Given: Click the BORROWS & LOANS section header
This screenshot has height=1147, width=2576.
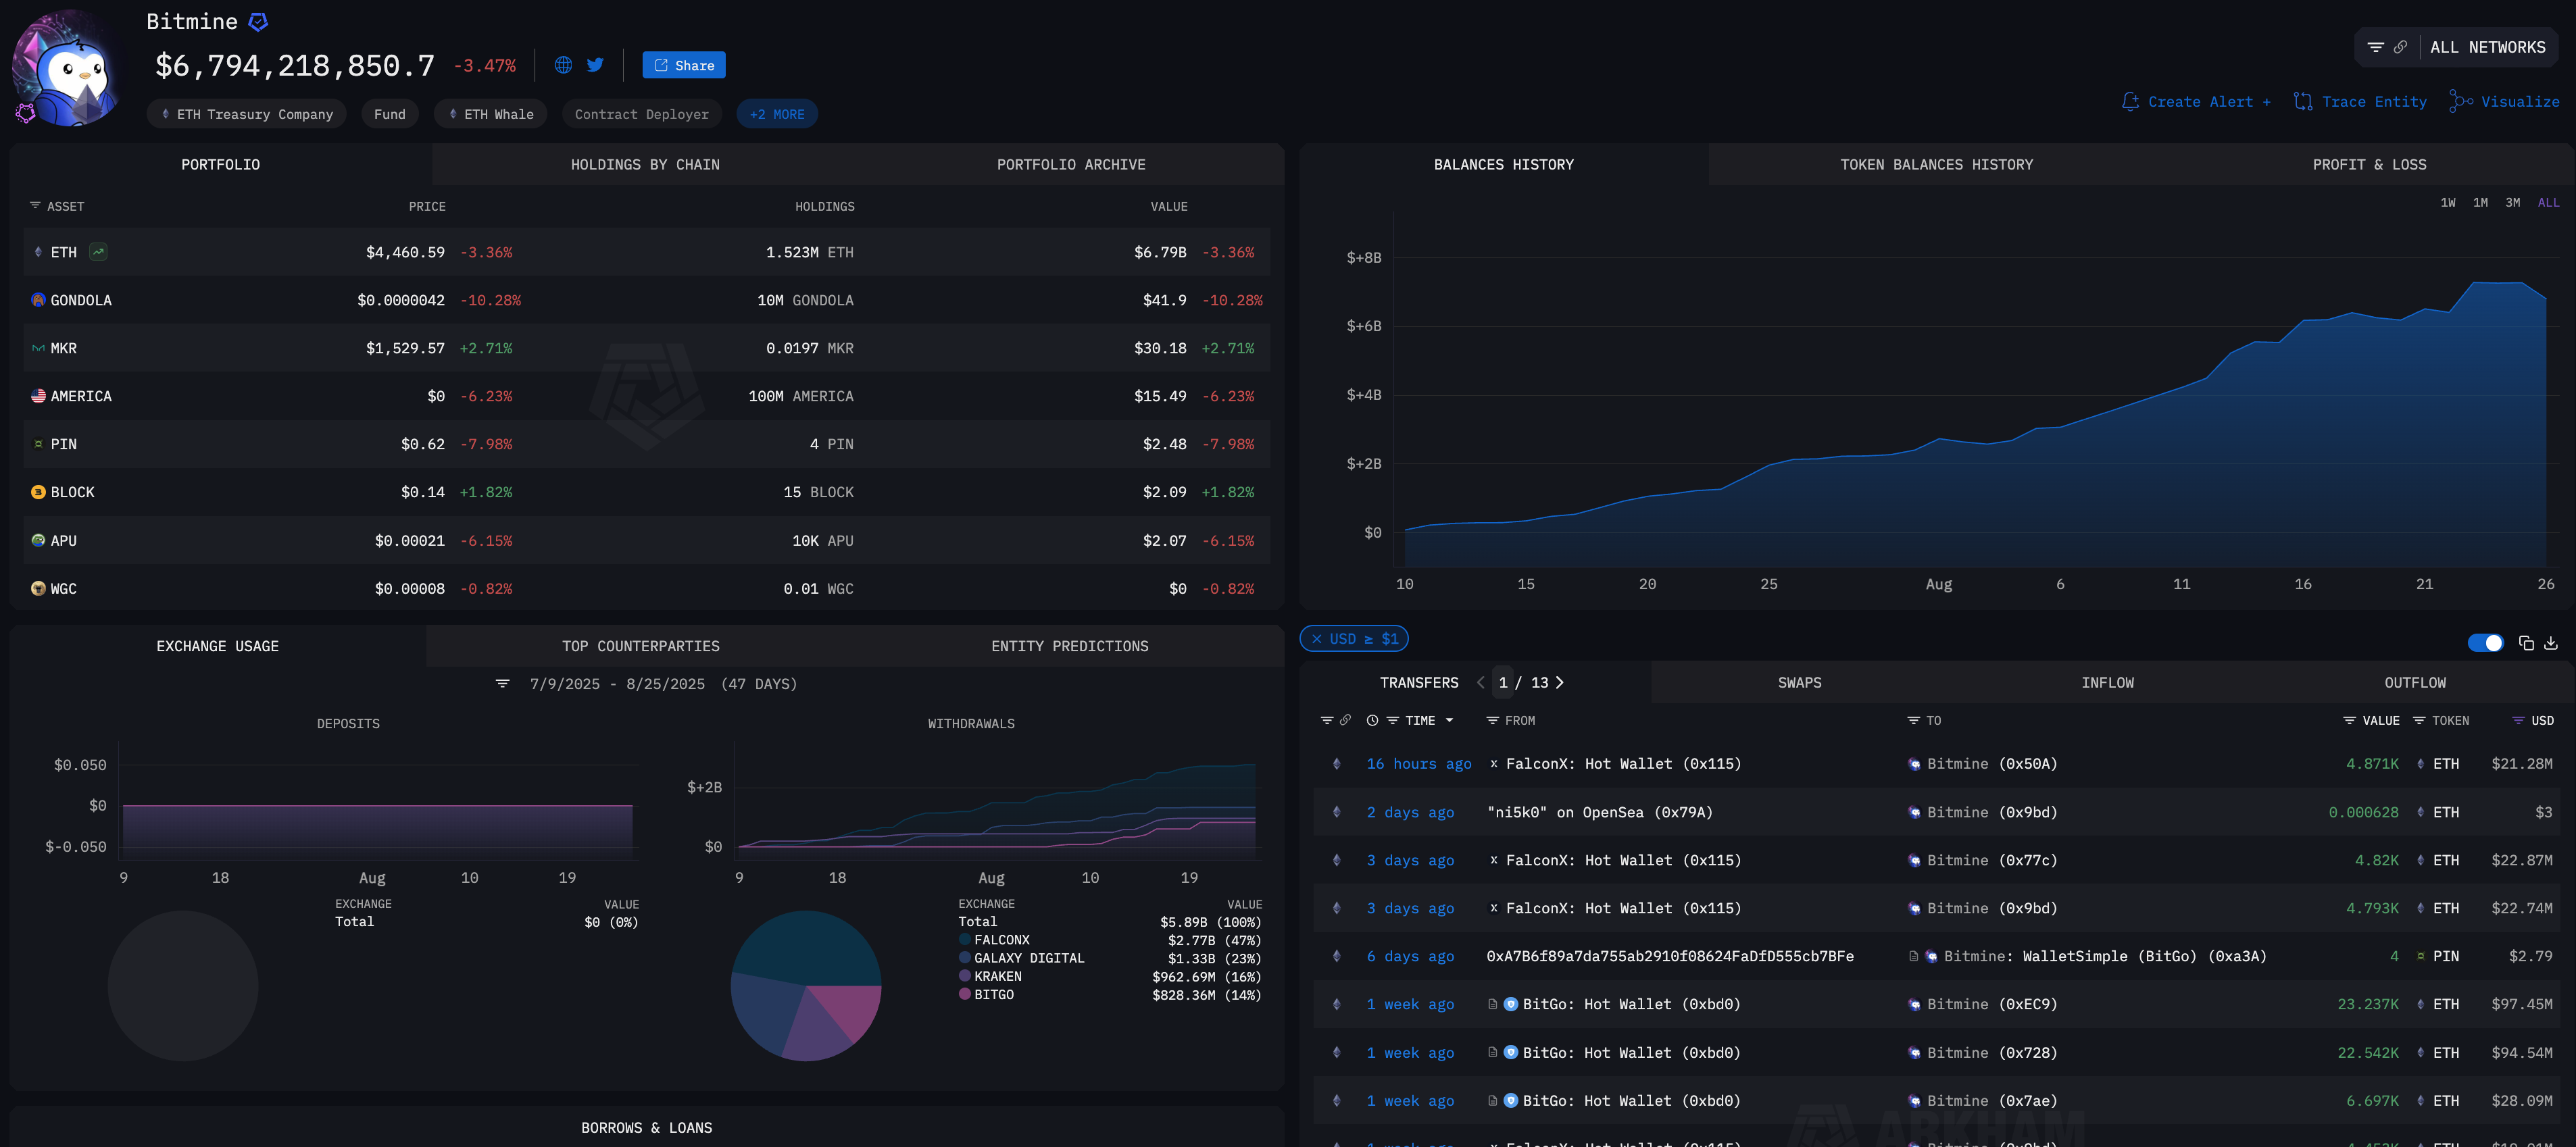Looking at the screenshot, I should tap(646, 1128).
